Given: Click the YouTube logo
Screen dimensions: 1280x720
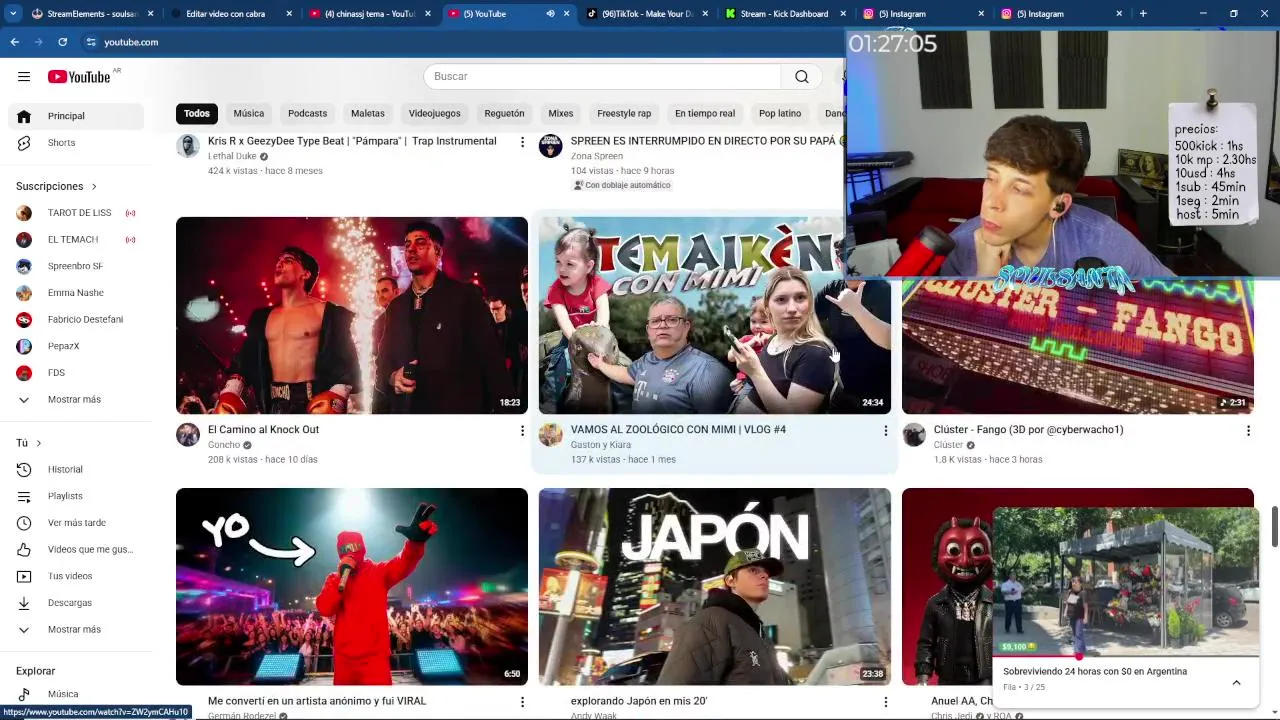Looking at the screenshot, I should pos(79,77).
